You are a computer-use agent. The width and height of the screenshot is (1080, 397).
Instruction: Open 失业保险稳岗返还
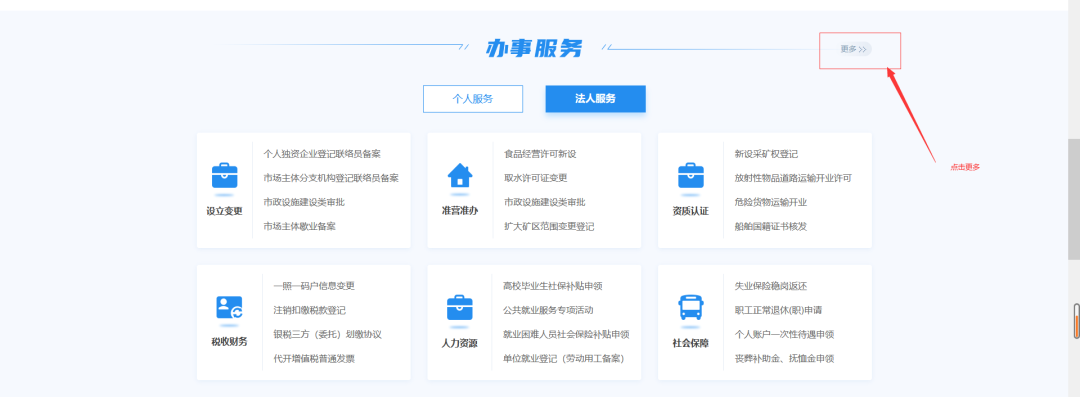pyautogui.click(x=770, y=285)
